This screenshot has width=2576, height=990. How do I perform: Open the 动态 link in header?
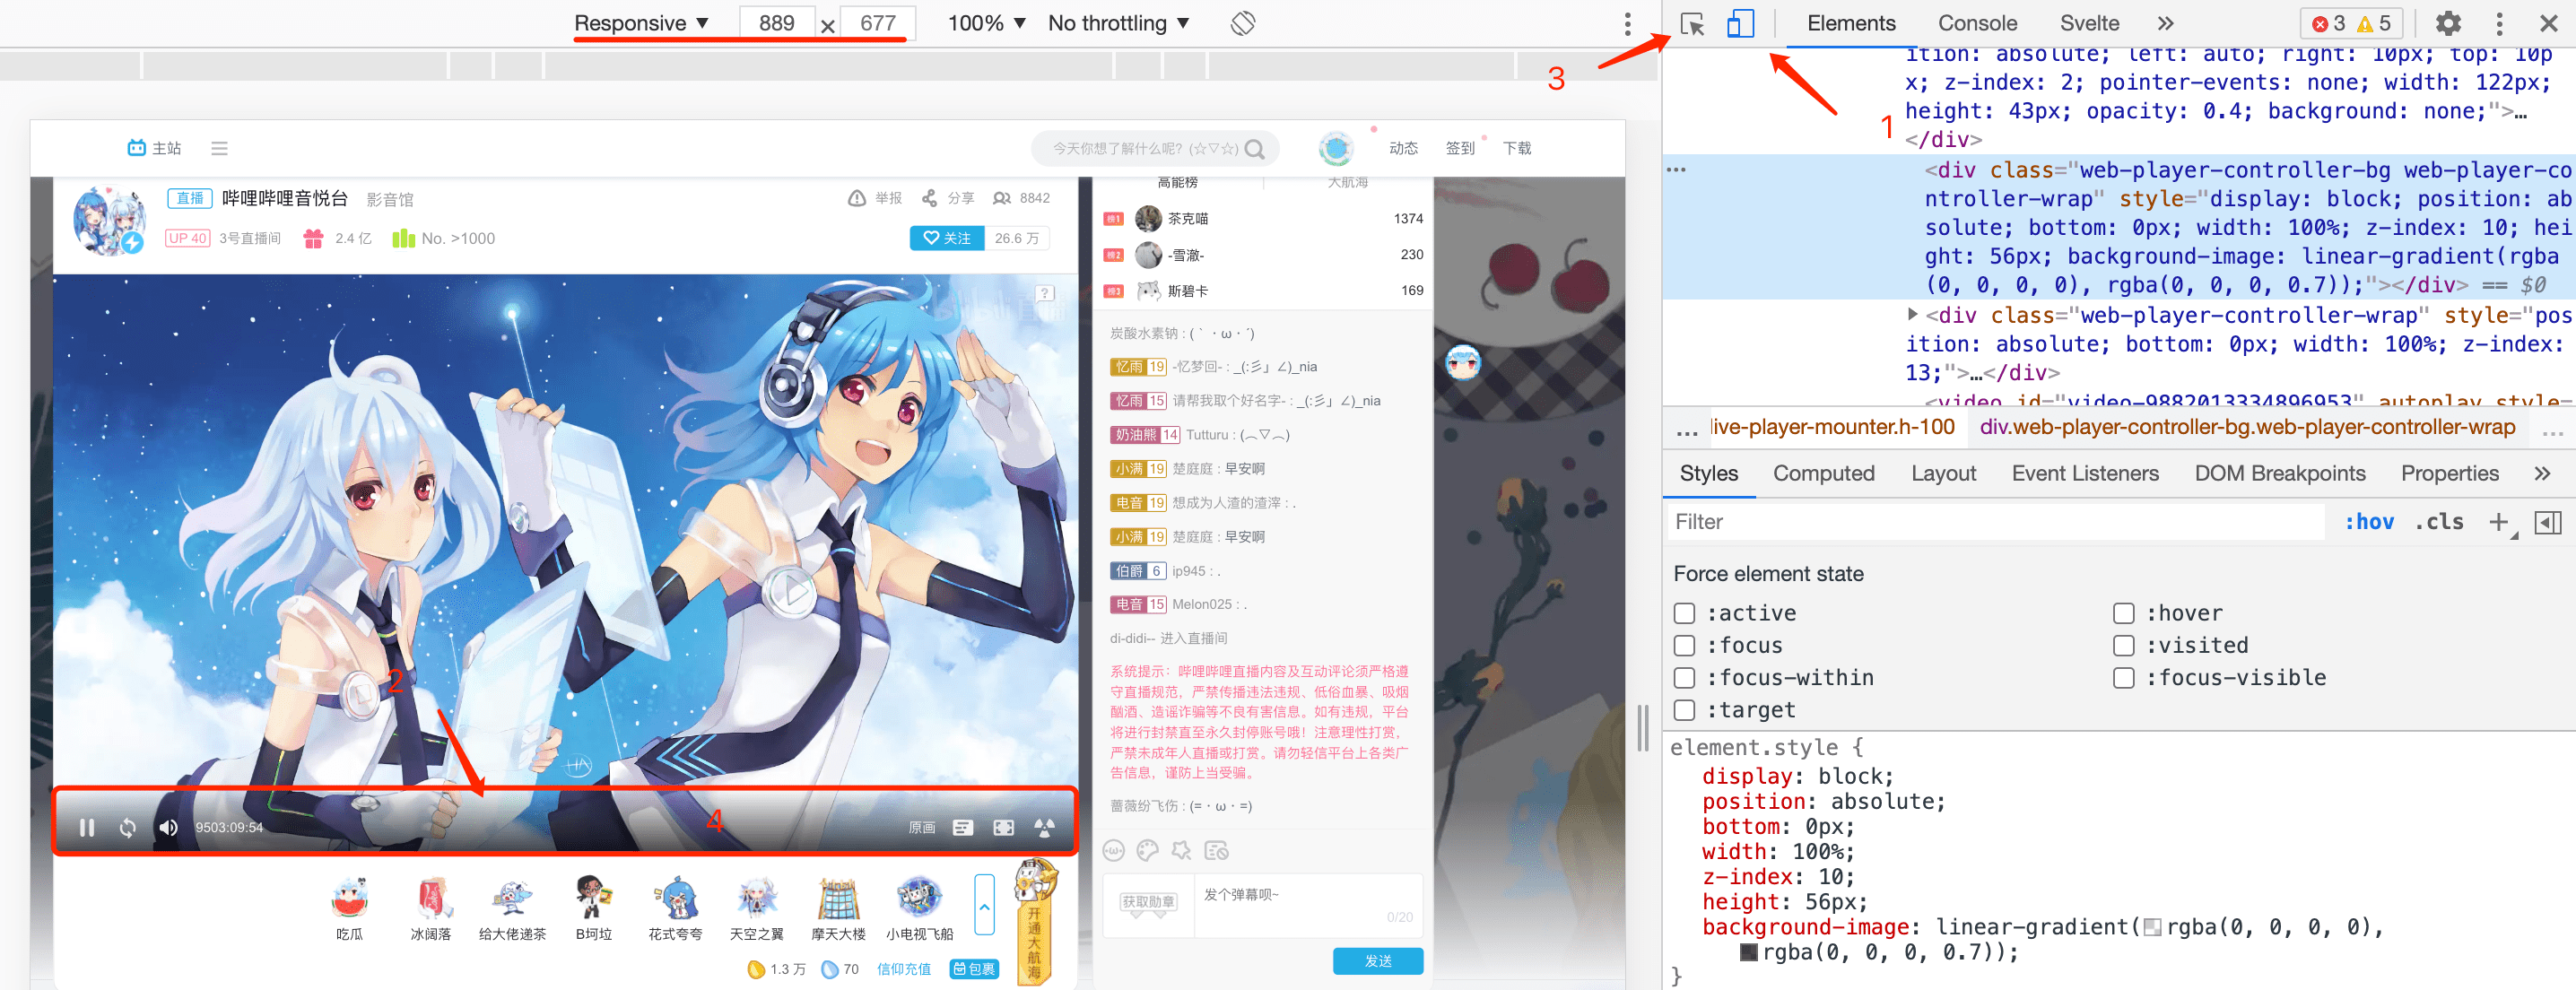pos(1403,148)
